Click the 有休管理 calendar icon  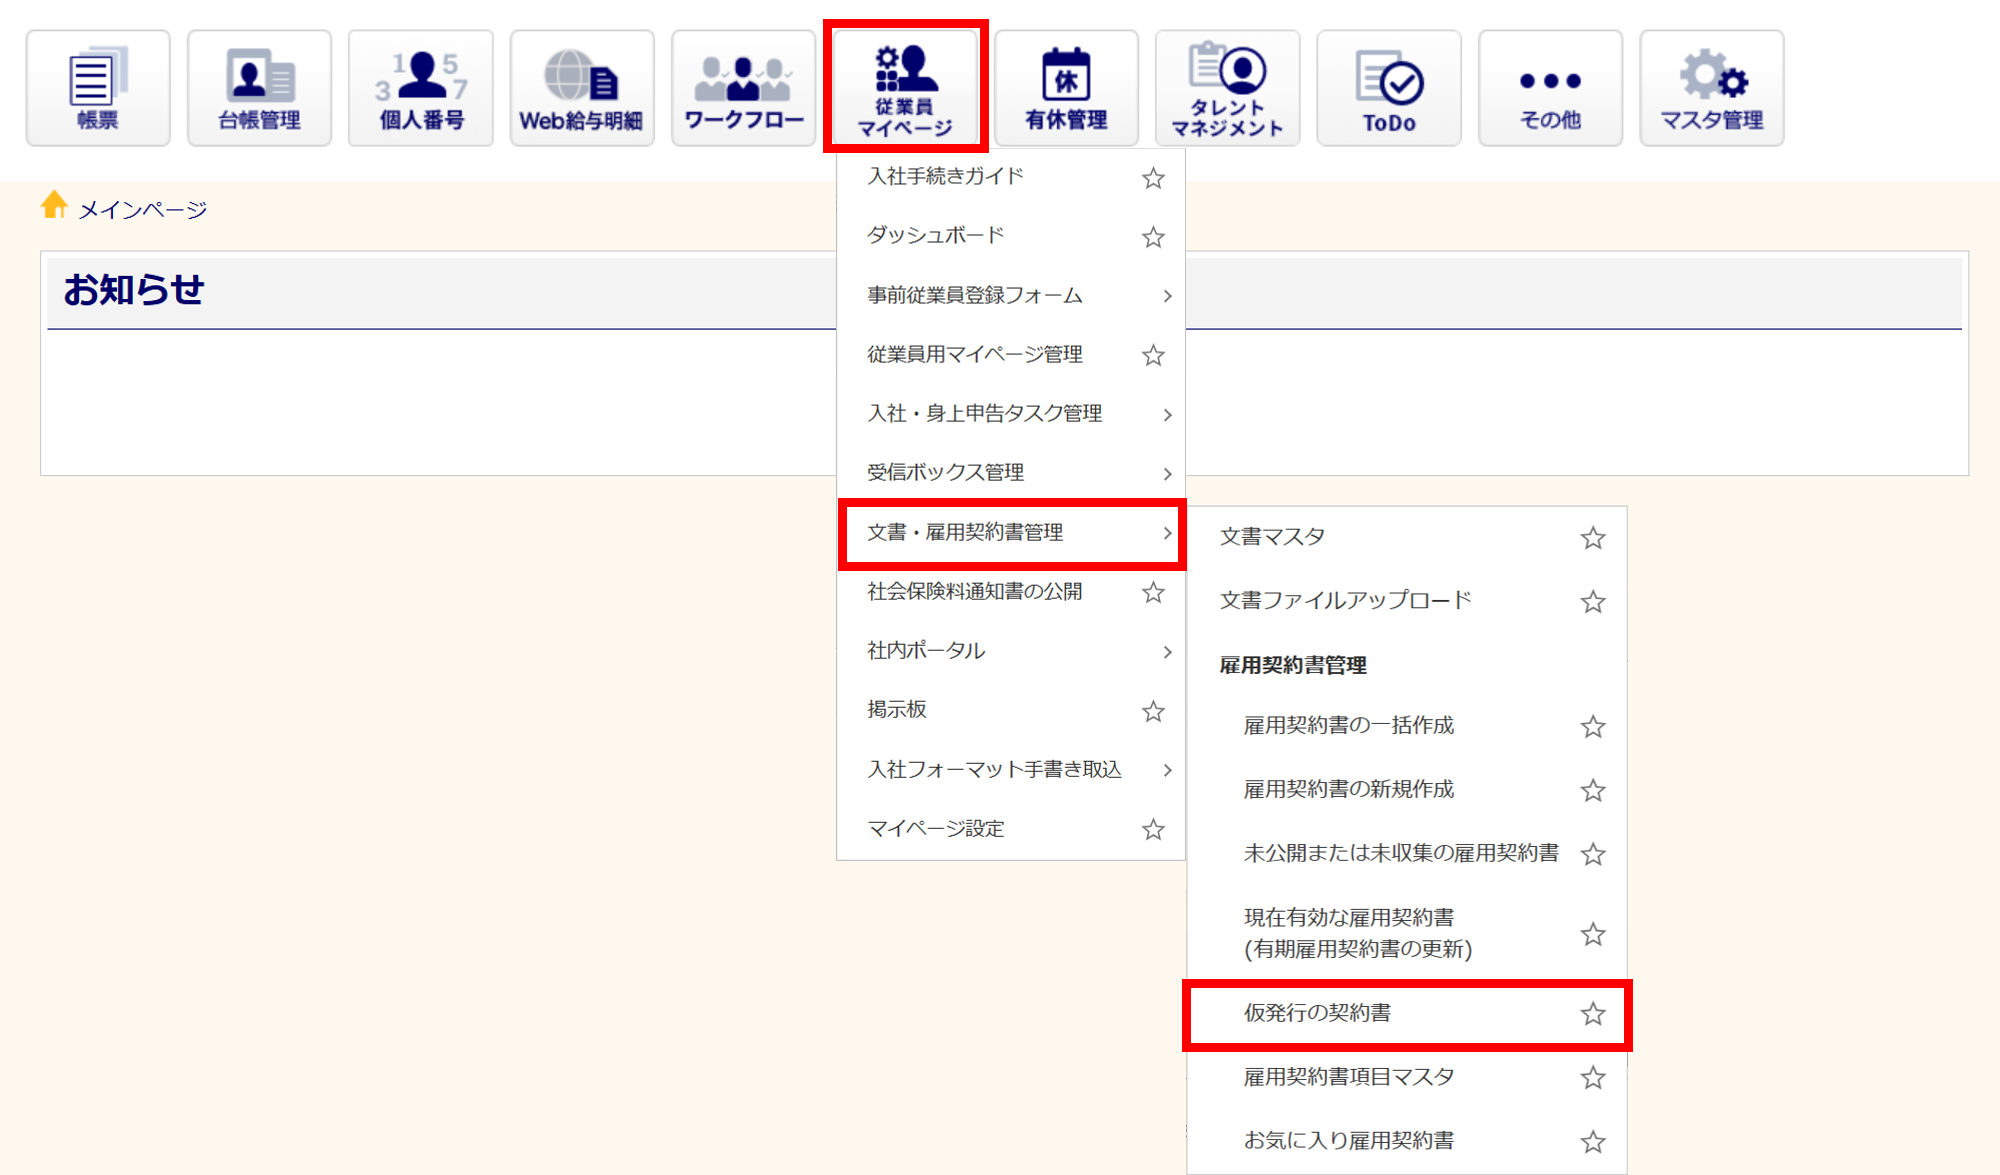(x=1066, y=88)
